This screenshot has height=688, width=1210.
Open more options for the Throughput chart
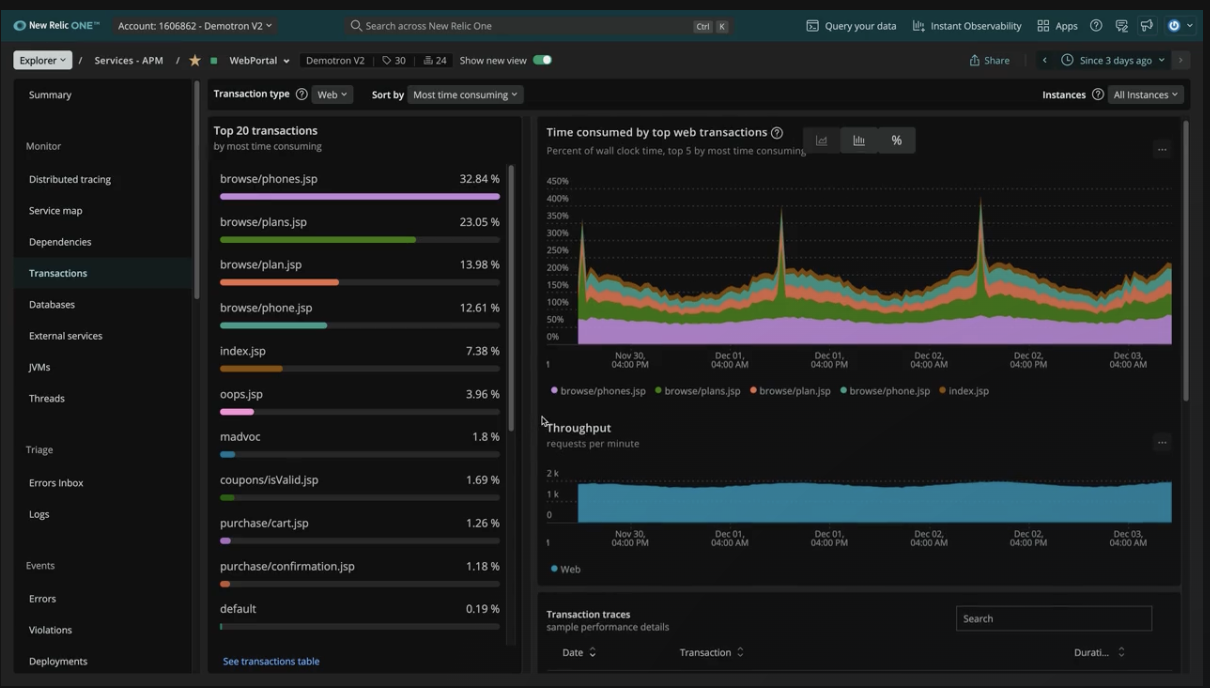1162,443
